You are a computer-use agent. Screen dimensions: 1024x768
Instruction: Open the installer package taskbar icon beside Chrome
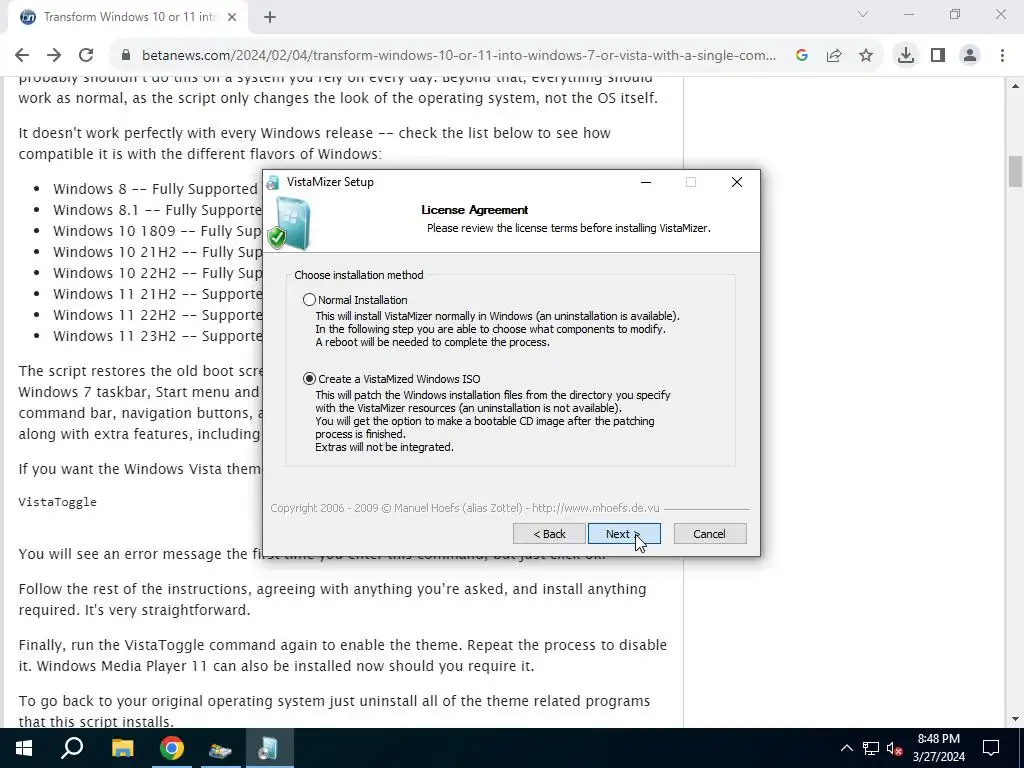click(220, 748)
